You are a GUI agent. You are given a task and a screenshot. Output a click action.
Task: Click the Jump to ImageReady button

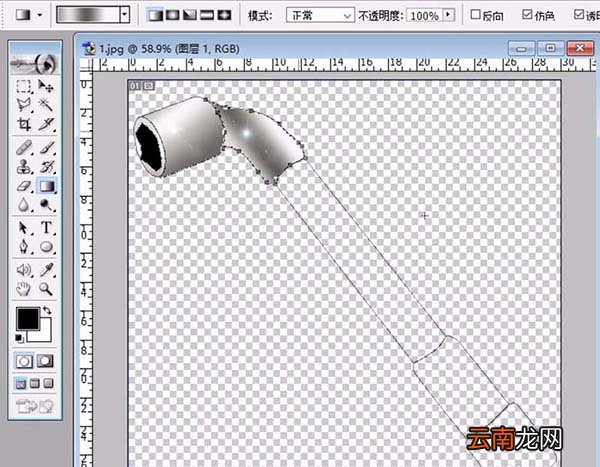point(34,406)
